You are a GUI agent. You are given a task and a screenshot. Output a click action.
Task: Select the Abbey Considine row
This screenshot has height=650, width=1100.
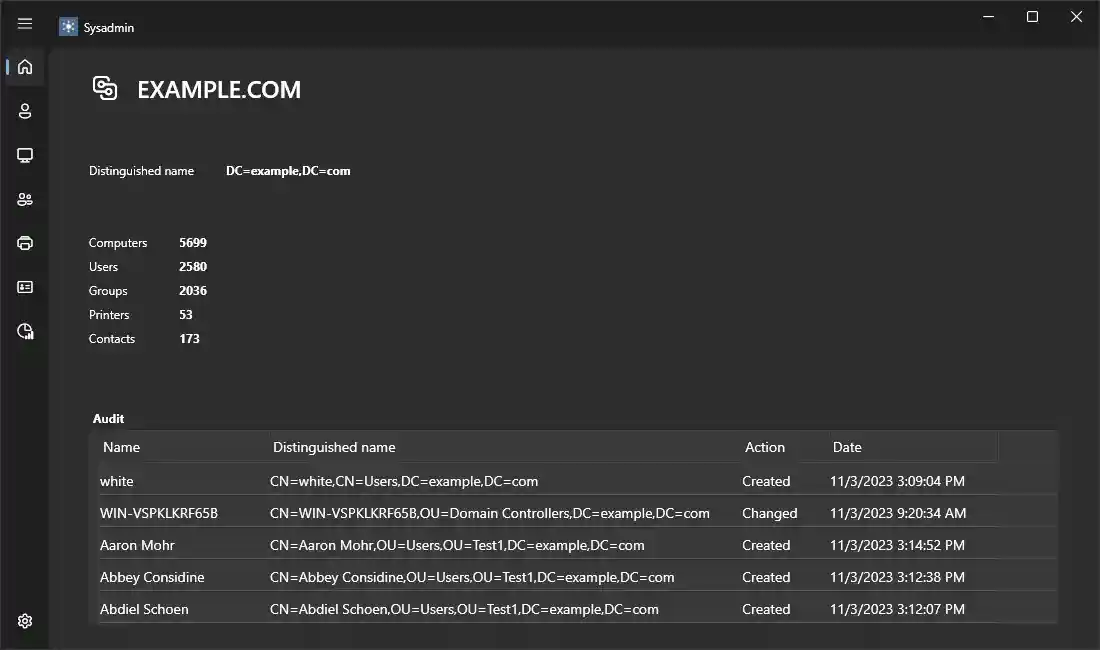point(400,577)
